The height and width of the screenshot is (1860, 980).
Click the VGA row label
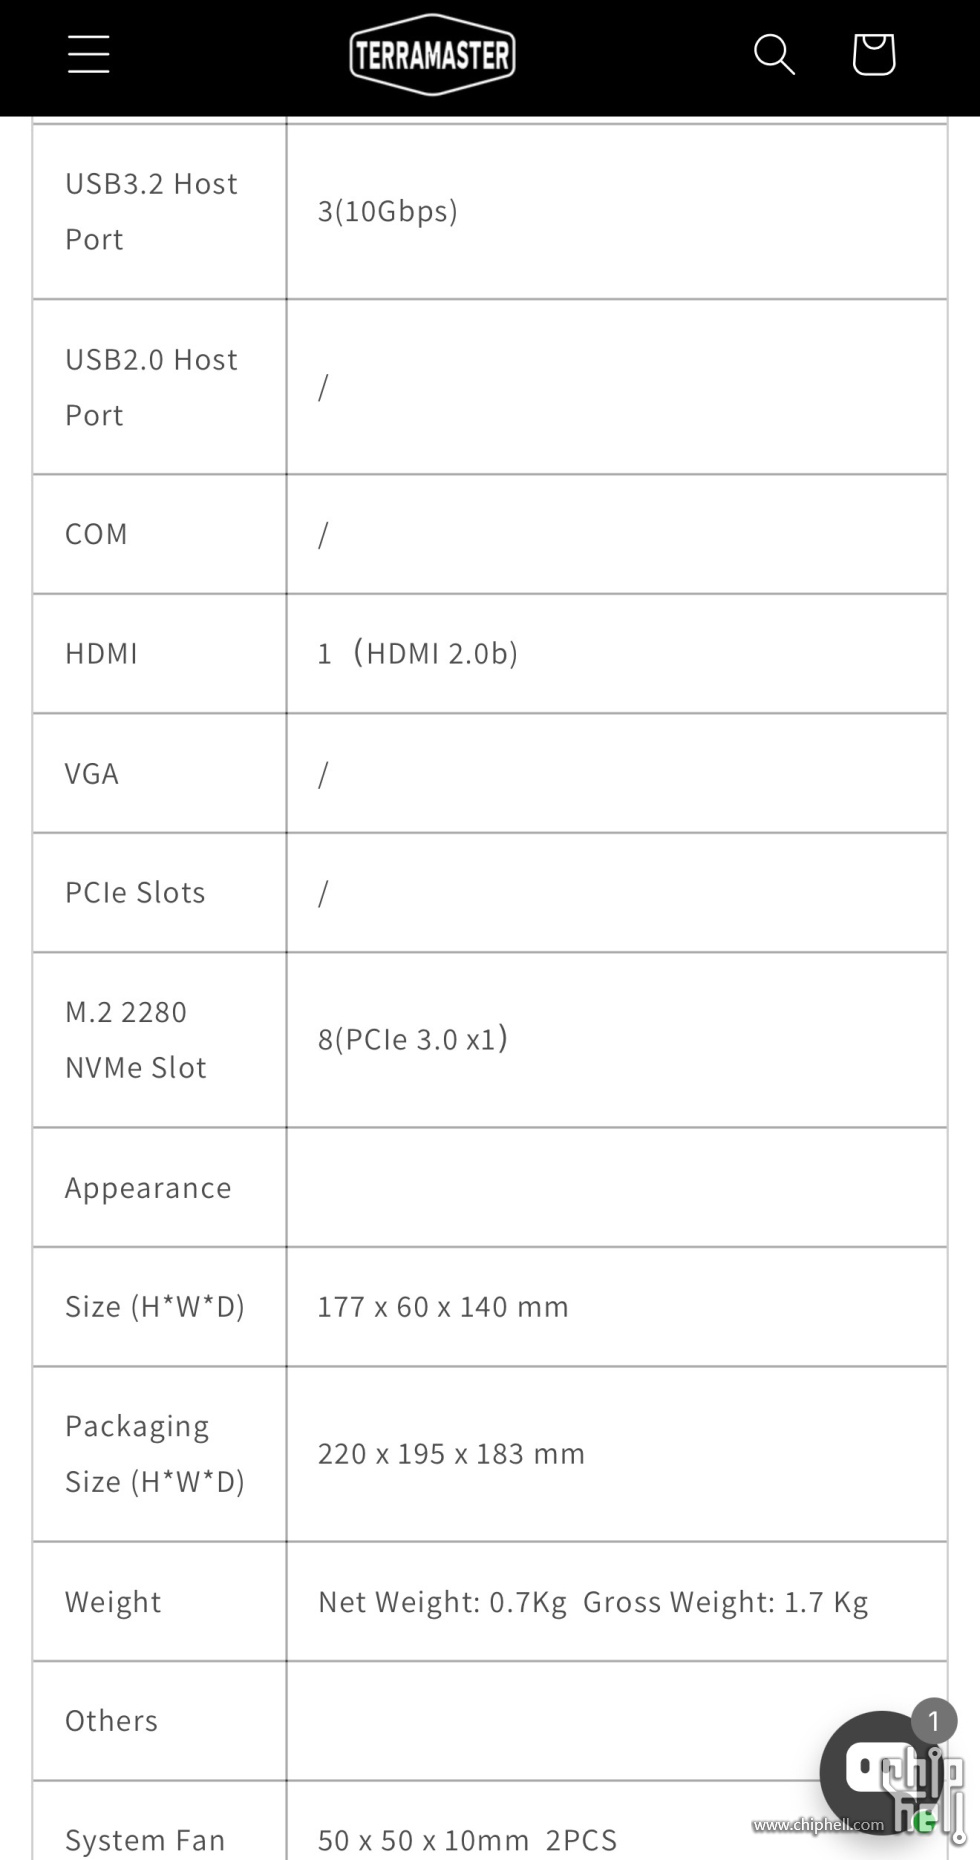tap(92, 773)
